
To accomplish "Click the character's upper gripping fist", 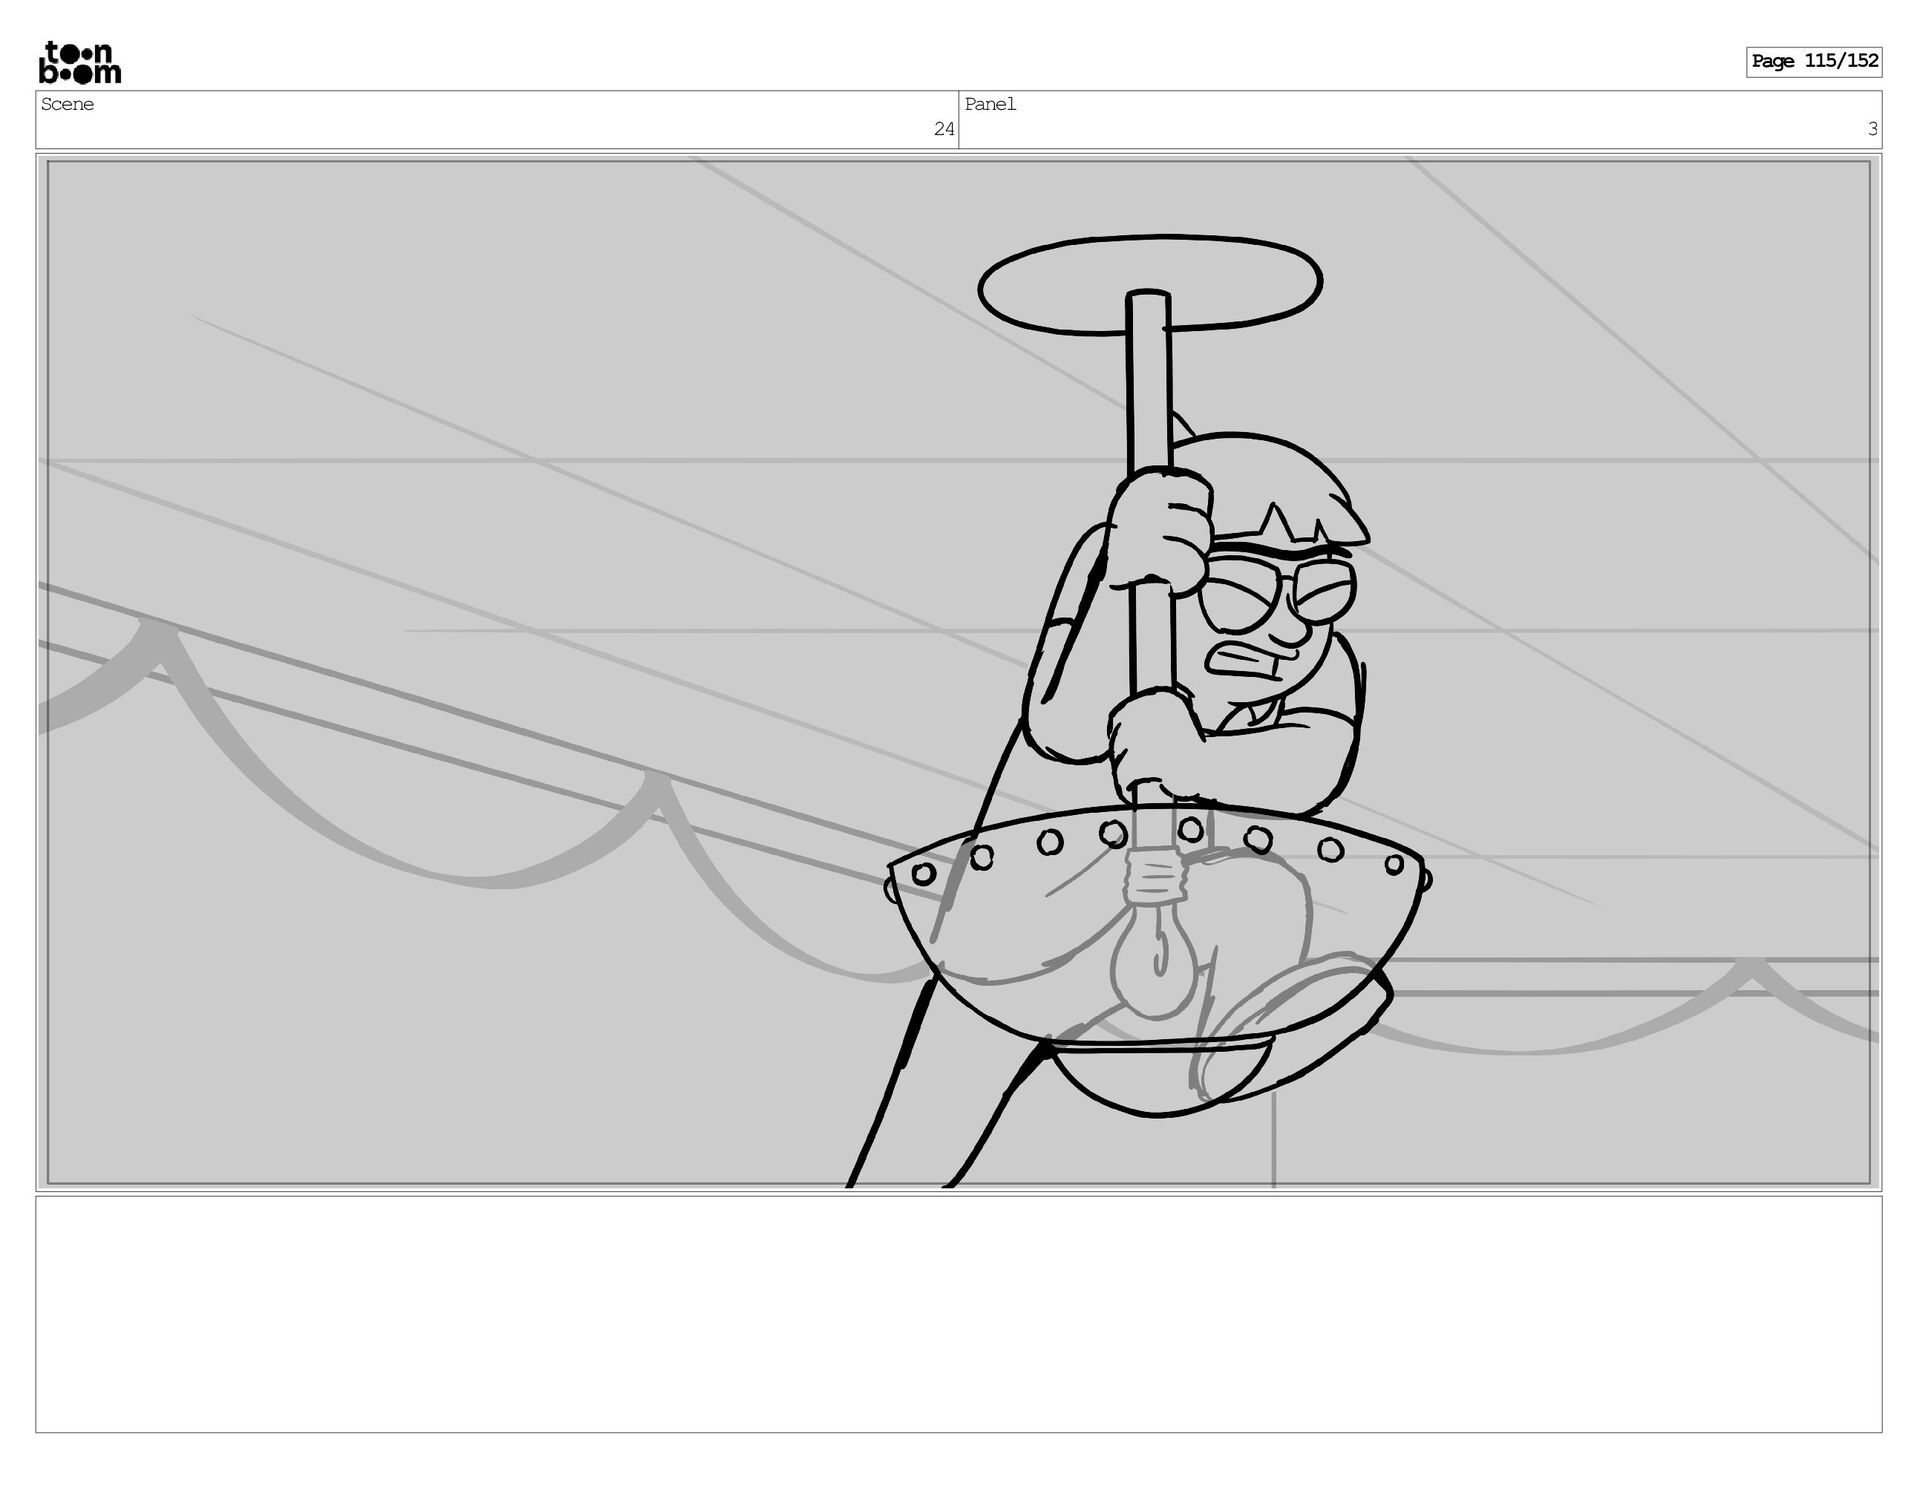I will tap(1160, 530).
